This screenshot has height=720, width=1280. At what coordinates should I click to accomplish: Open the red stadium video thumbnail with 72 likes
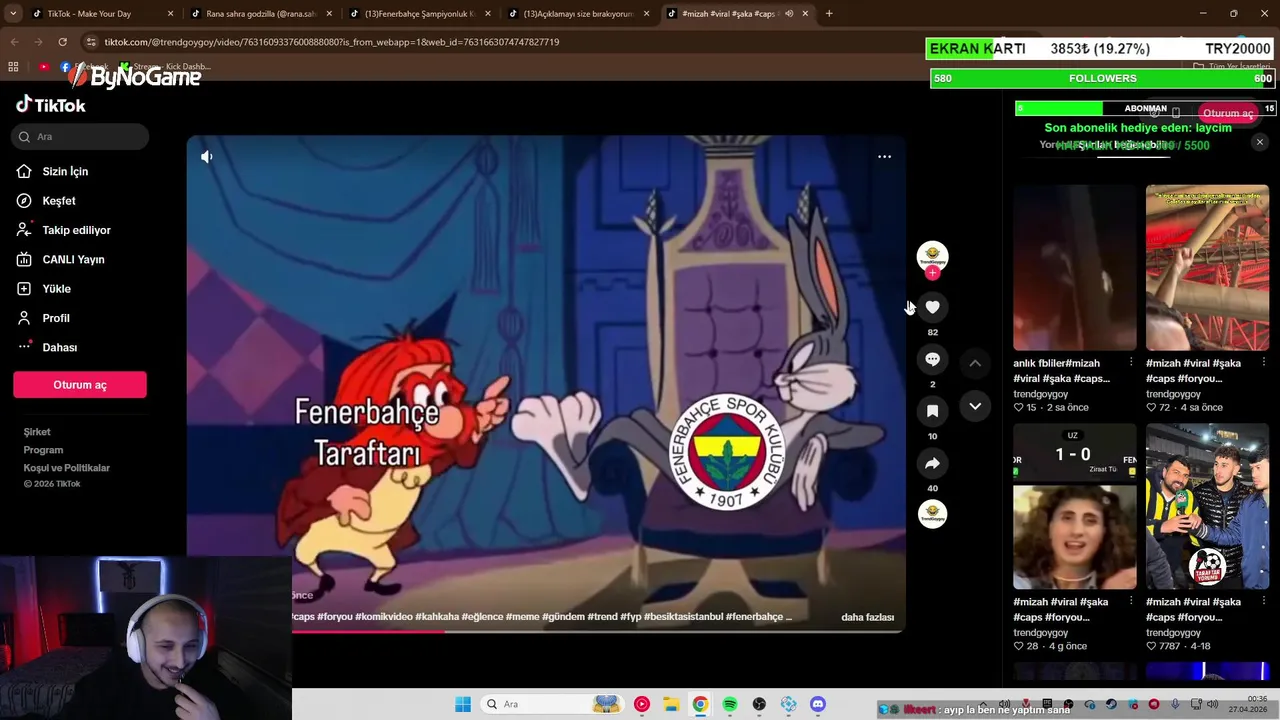(1207, 267)
